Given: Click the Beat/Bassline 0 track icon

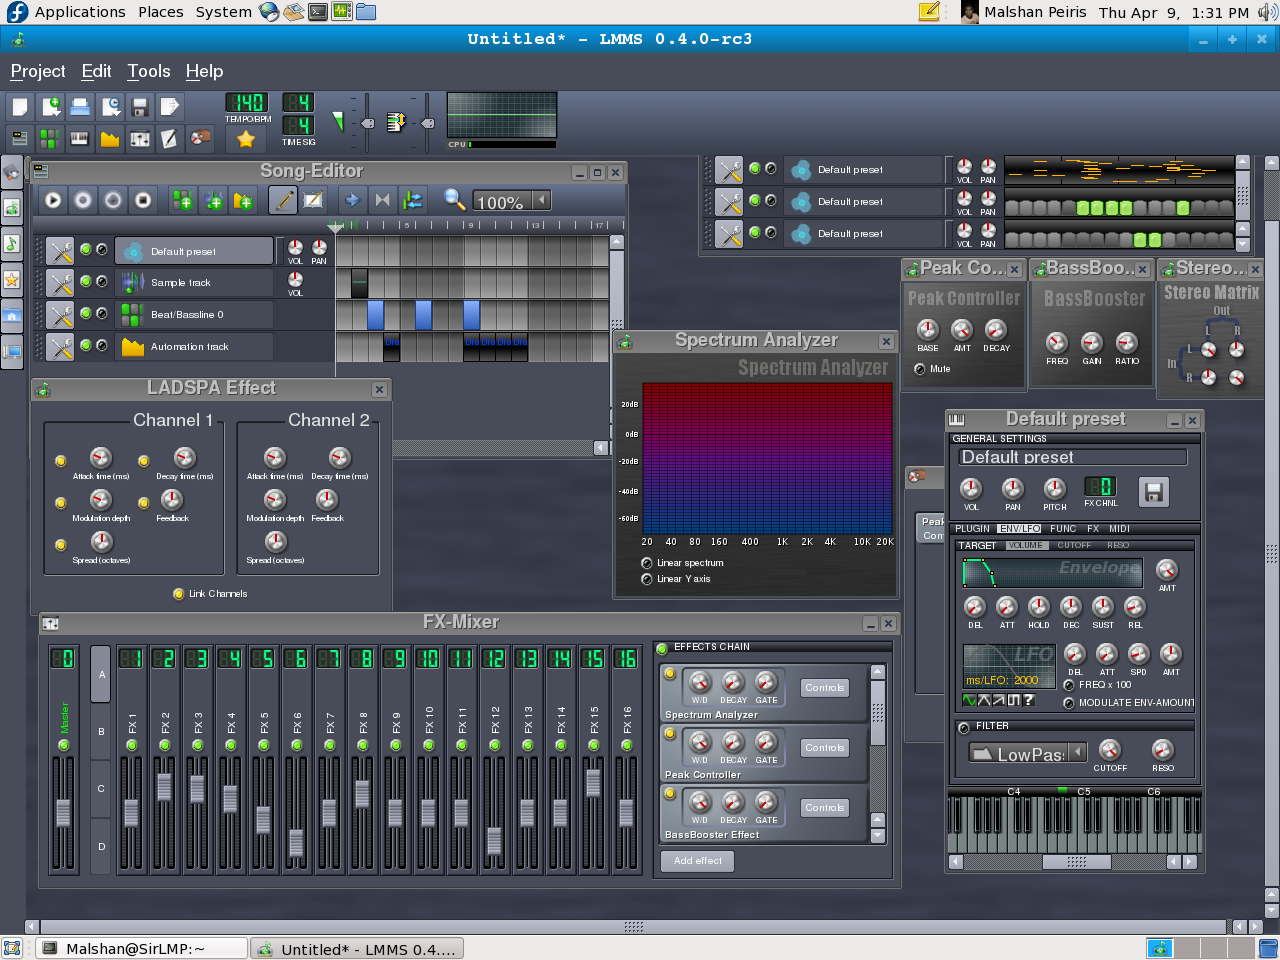Looking at the screenshot, I should coord(132,315).
